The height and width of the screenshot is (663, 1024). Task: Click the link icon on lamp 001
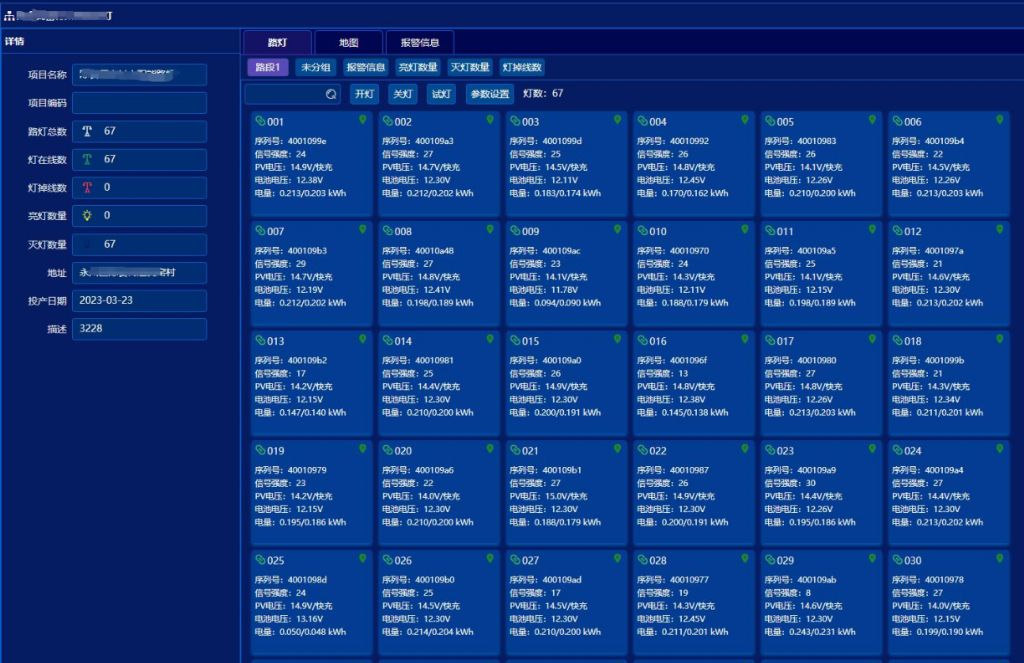[260, 121]
